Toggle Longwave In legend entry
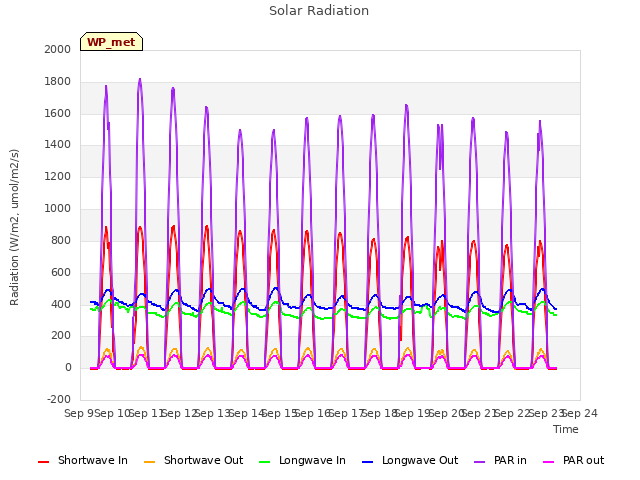This screenshot has height=480, width=640. click(302, 460)
